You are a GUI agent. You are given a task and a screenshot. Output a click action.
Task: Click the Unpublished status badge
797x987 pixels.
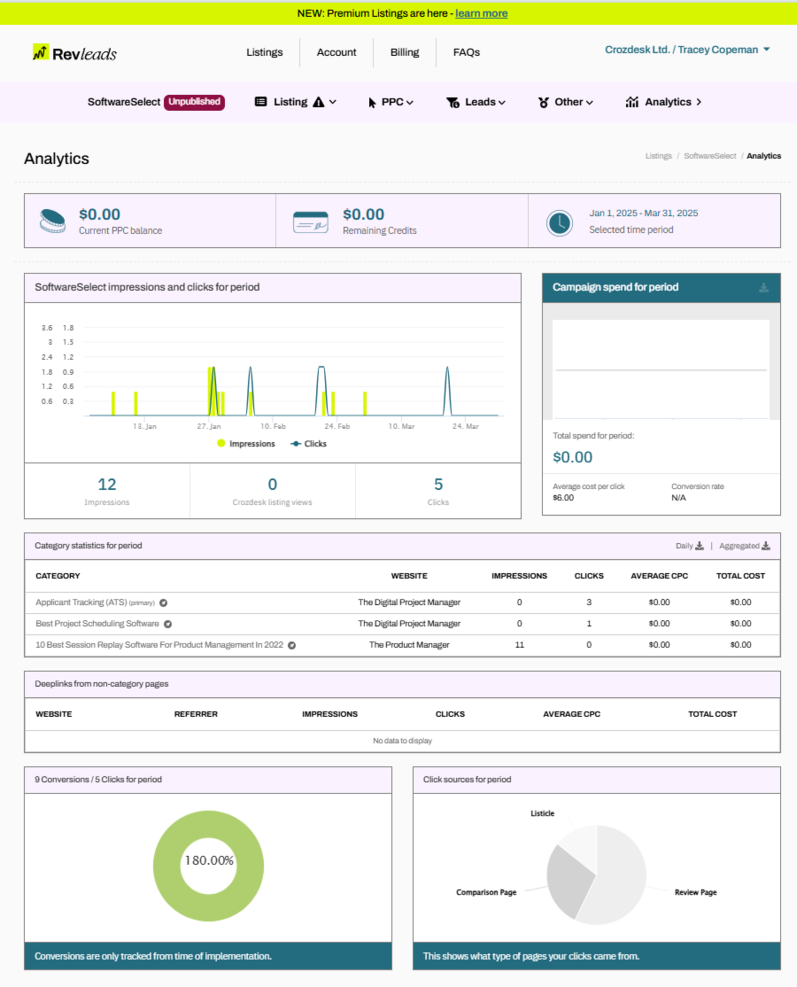[x=195, y=102]
